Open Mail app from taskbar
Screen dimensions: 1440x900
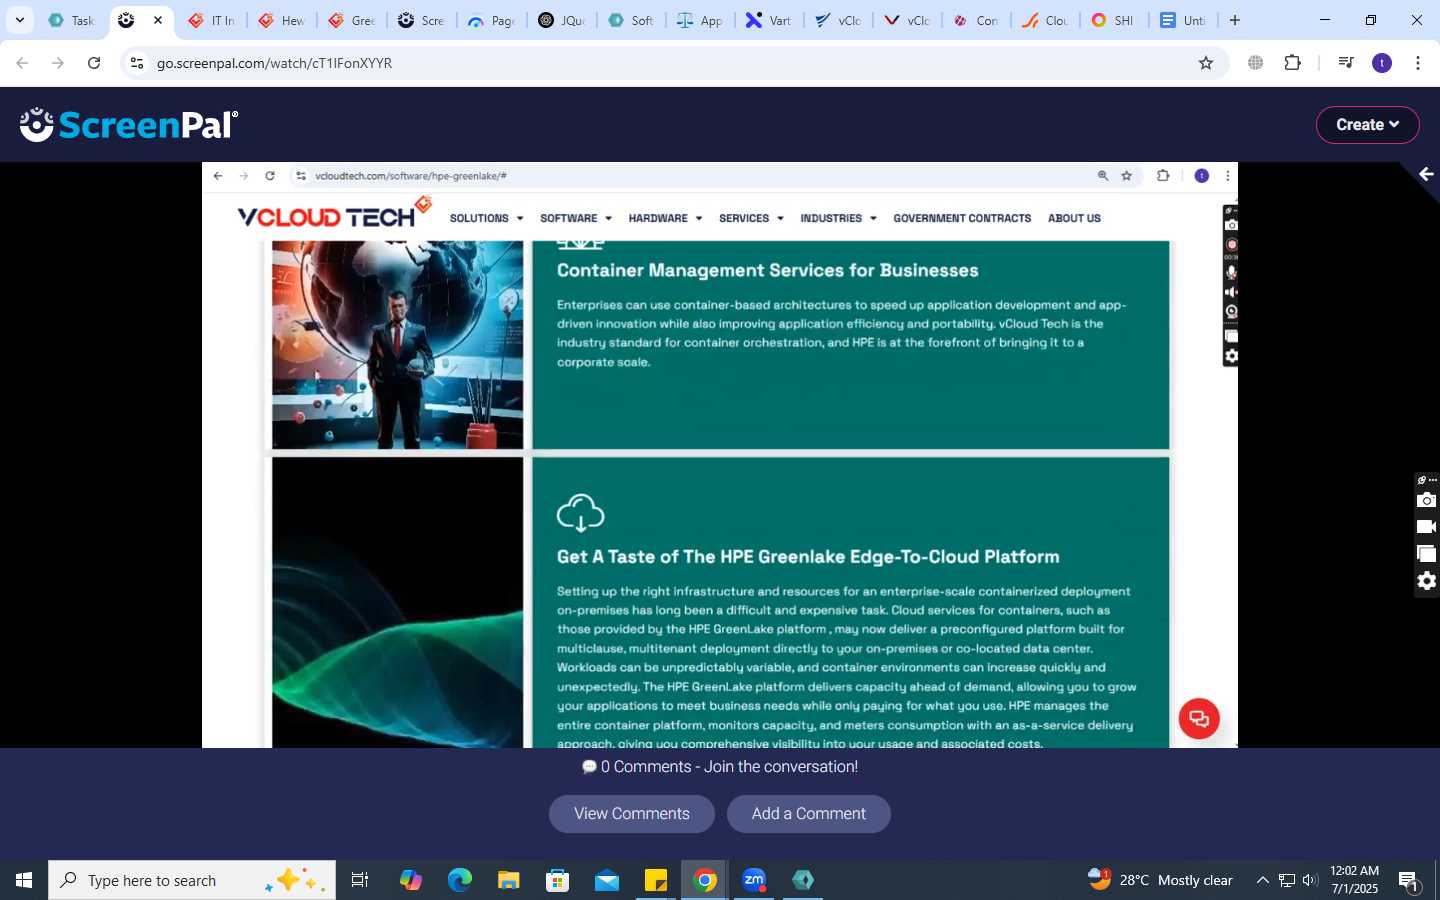point(607,880)
